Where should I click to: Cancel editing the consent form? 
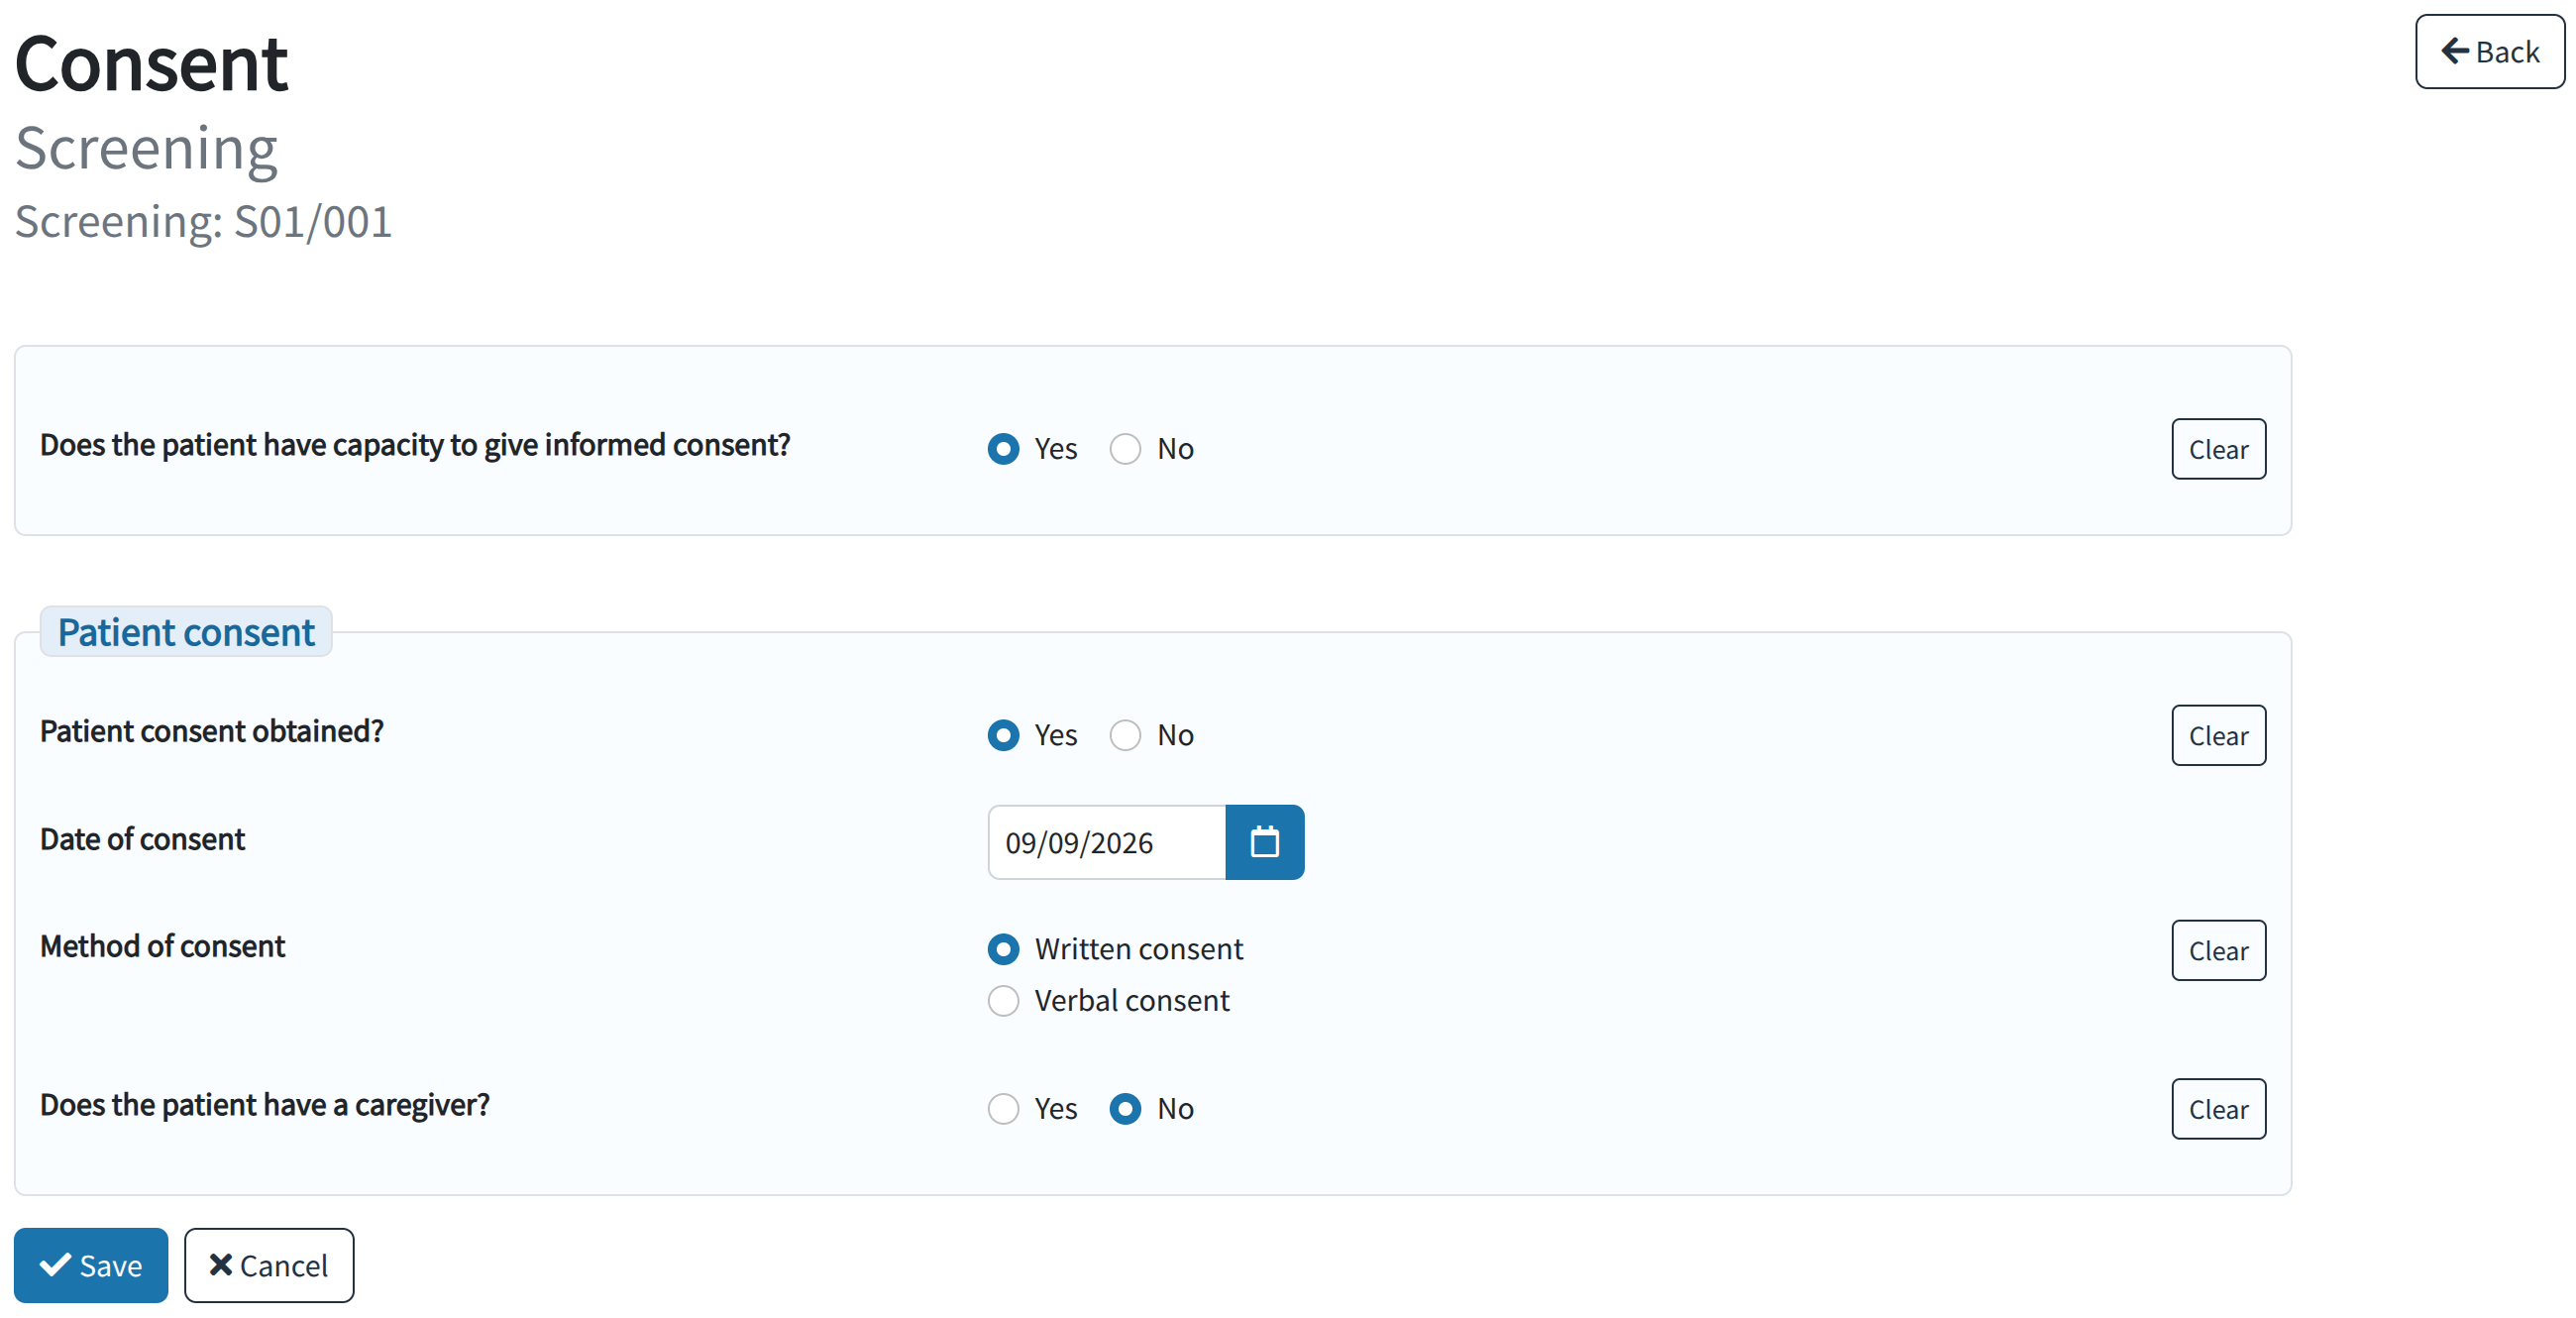(269, 1265)
